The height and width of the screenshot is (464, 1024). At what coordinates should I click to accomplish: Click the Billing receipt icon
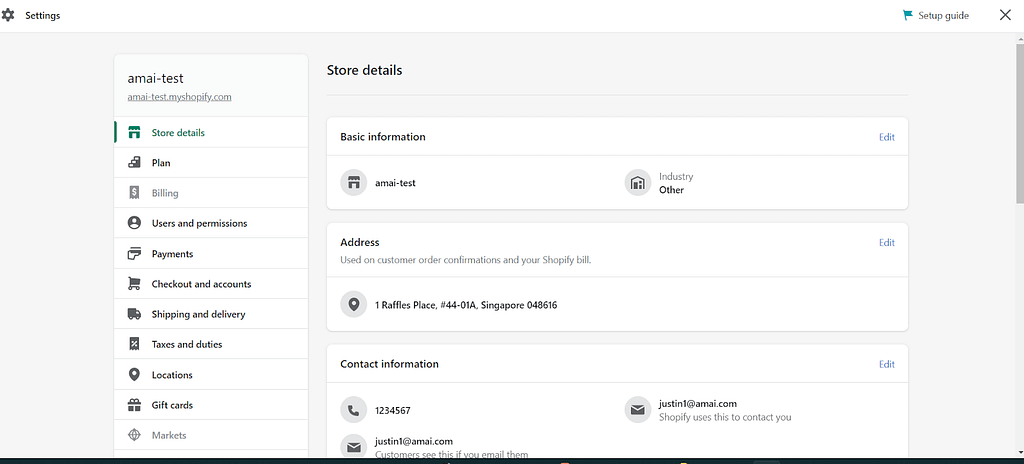click(134, 193)
